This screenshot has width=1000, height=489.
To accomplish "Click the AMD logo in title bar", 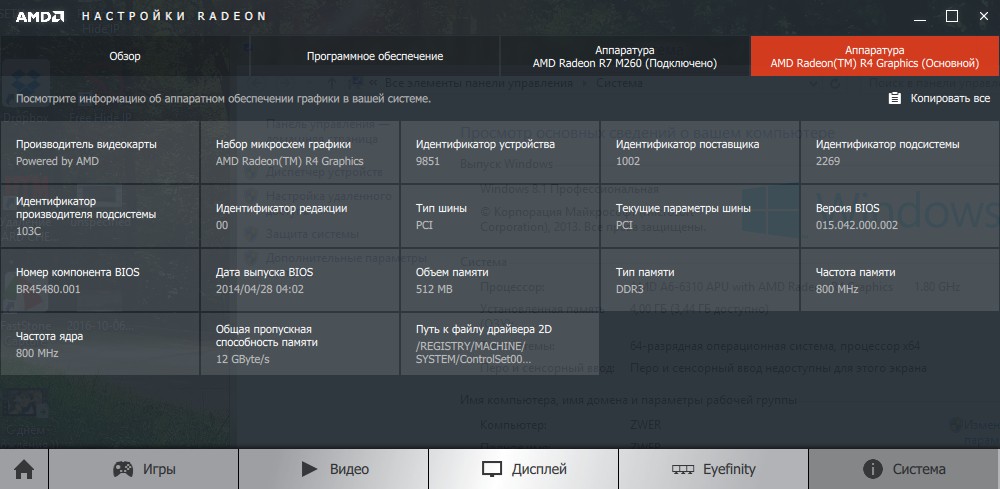I will [x=40, y=16].
